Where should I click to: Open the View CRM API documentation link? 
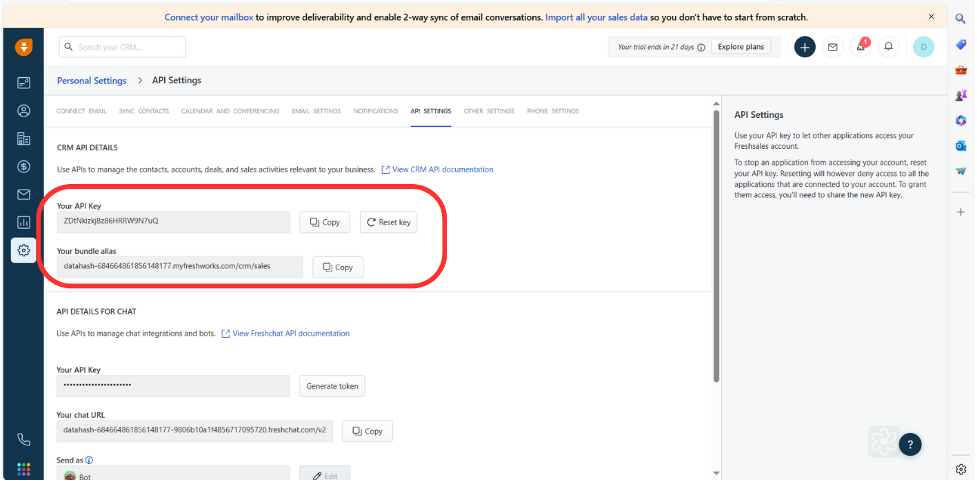click(x=437, y=169)
